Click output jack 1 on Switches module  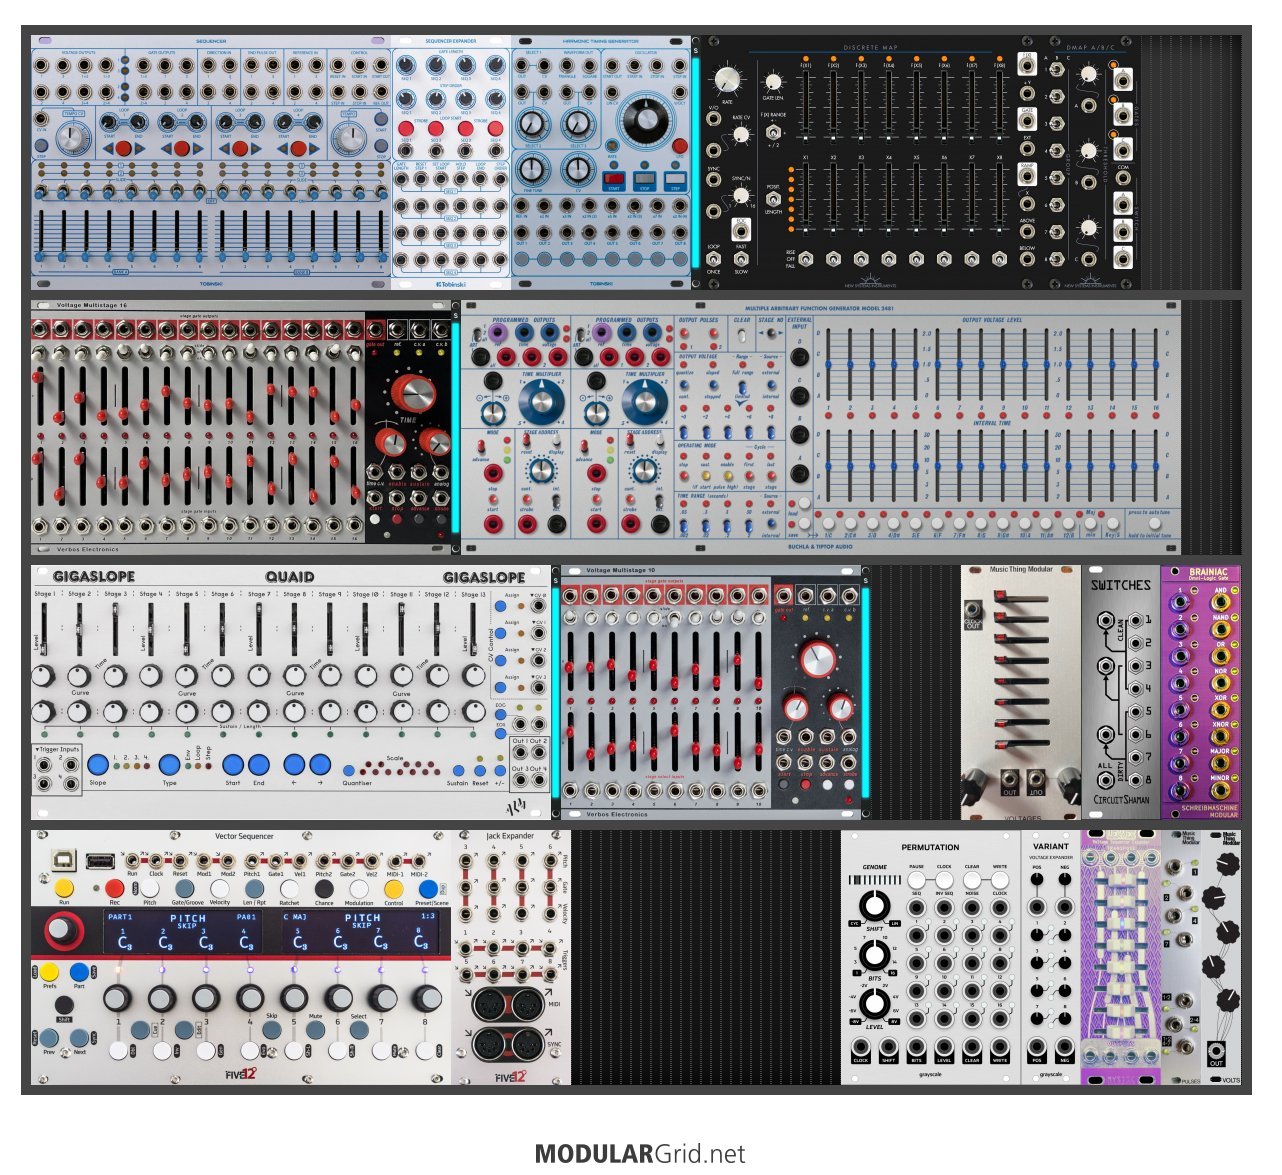(x=1135, y=620)
